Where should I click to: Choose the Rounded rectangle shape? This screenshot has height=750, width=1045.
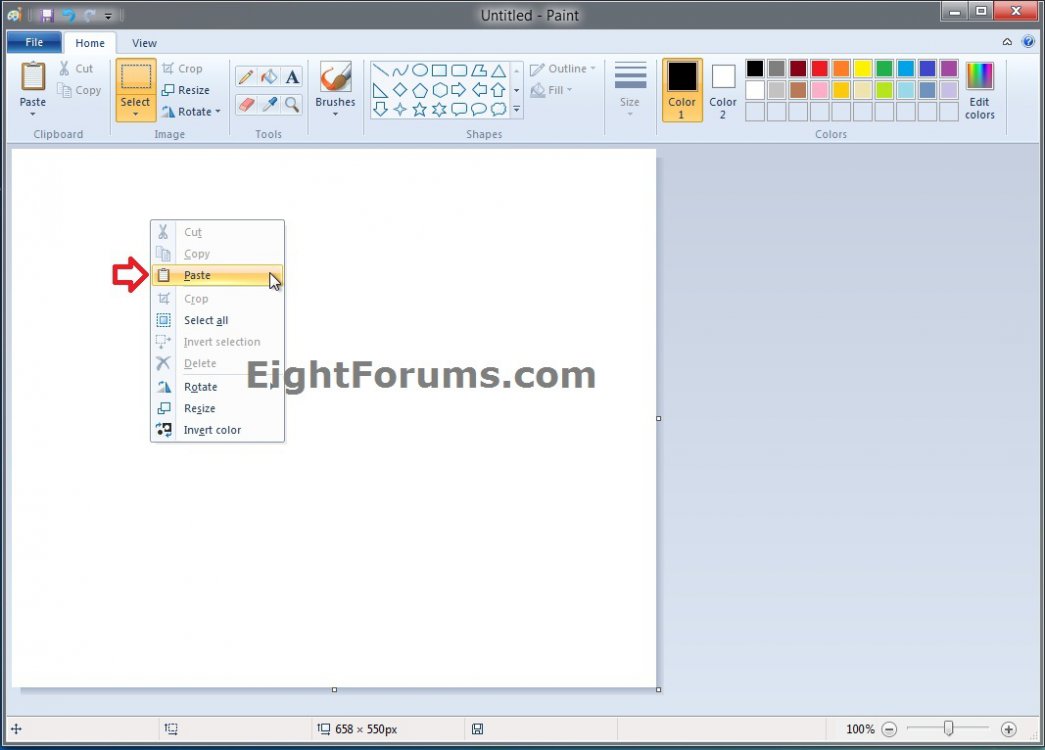(459, 71)
